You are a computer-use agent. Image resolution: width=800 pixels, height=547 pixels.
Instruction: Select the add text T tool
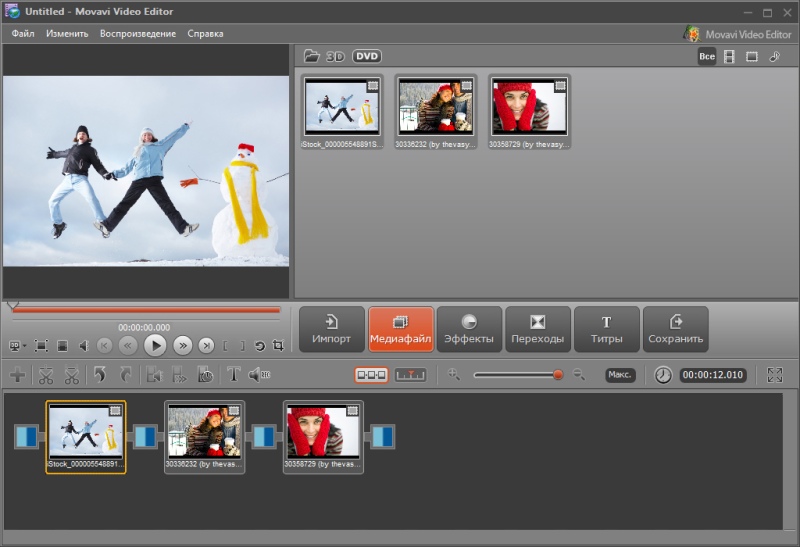pos(233,375)
